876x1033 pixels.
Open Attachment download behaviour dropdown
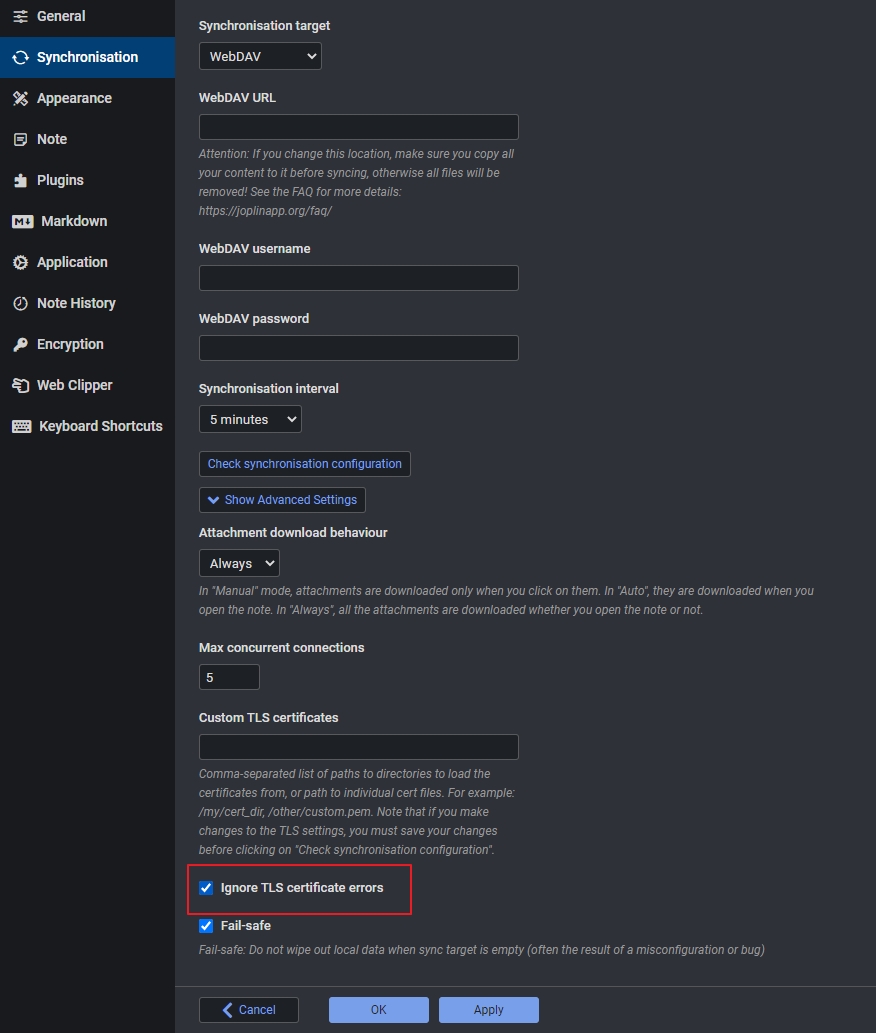point(239,563)
